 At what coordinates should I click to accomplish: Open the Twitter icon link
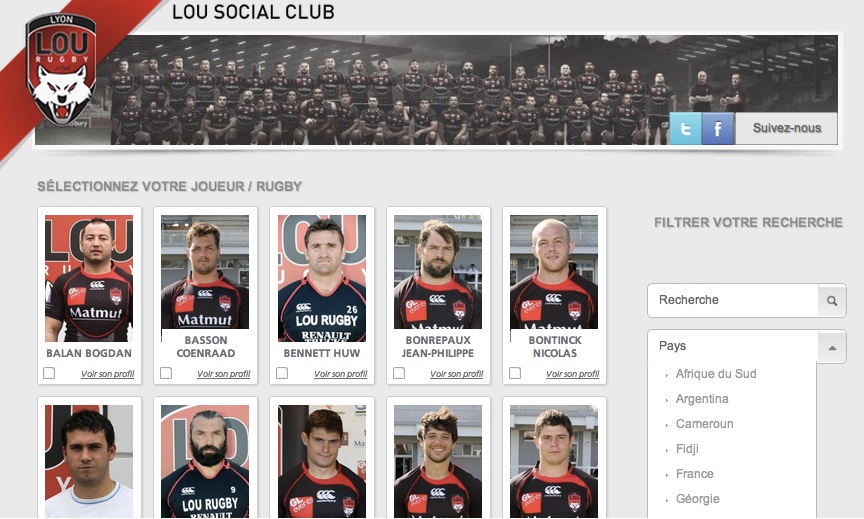685,128
